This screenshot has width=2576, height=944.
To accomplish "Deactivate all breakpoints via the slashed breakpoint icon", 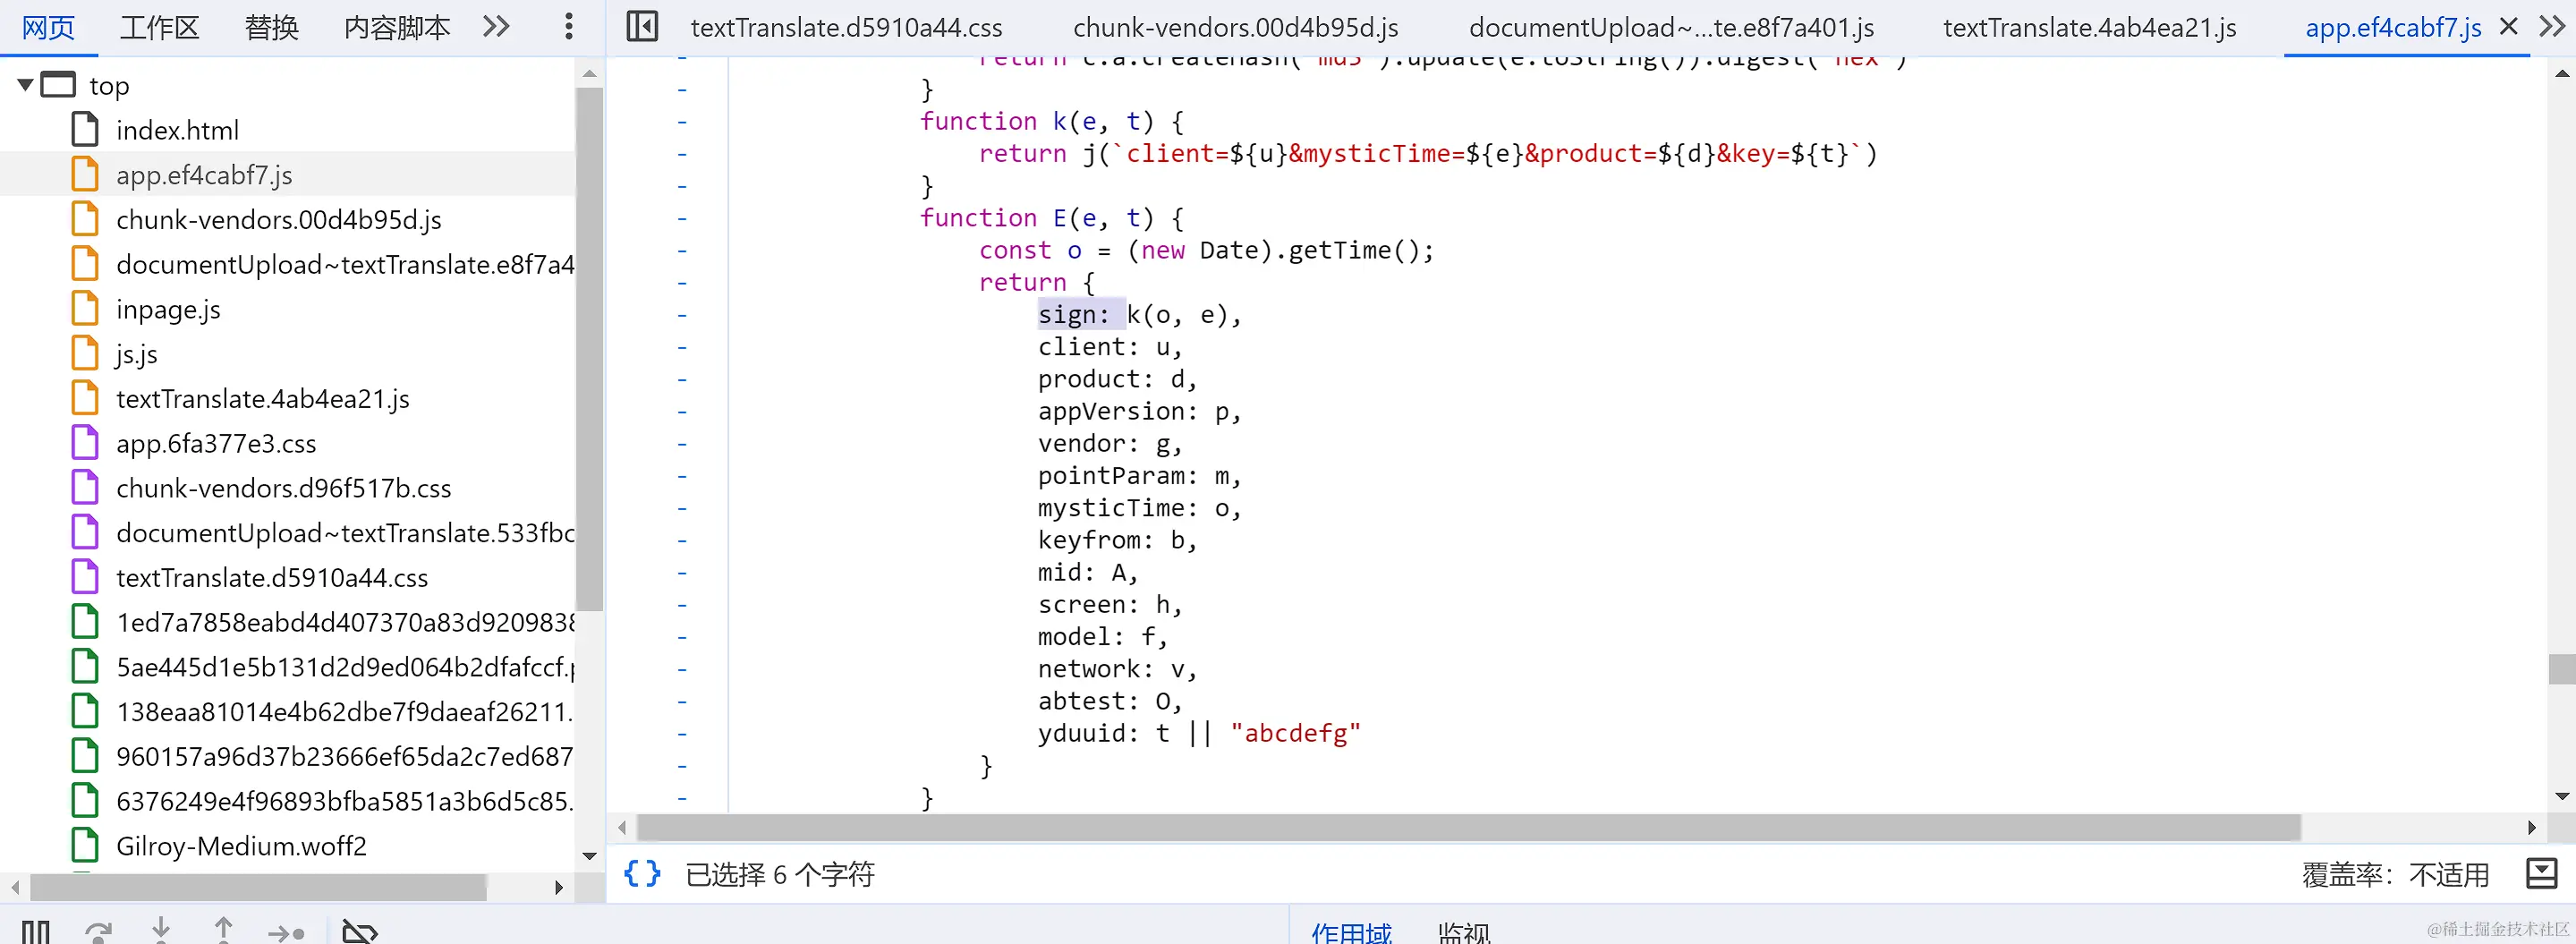I will 360,932.
